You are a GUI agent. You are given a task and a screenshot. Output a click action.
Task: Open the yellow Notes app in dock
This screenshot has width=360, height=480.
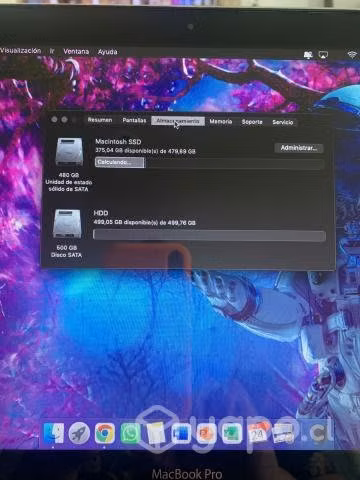pos(156,433)
